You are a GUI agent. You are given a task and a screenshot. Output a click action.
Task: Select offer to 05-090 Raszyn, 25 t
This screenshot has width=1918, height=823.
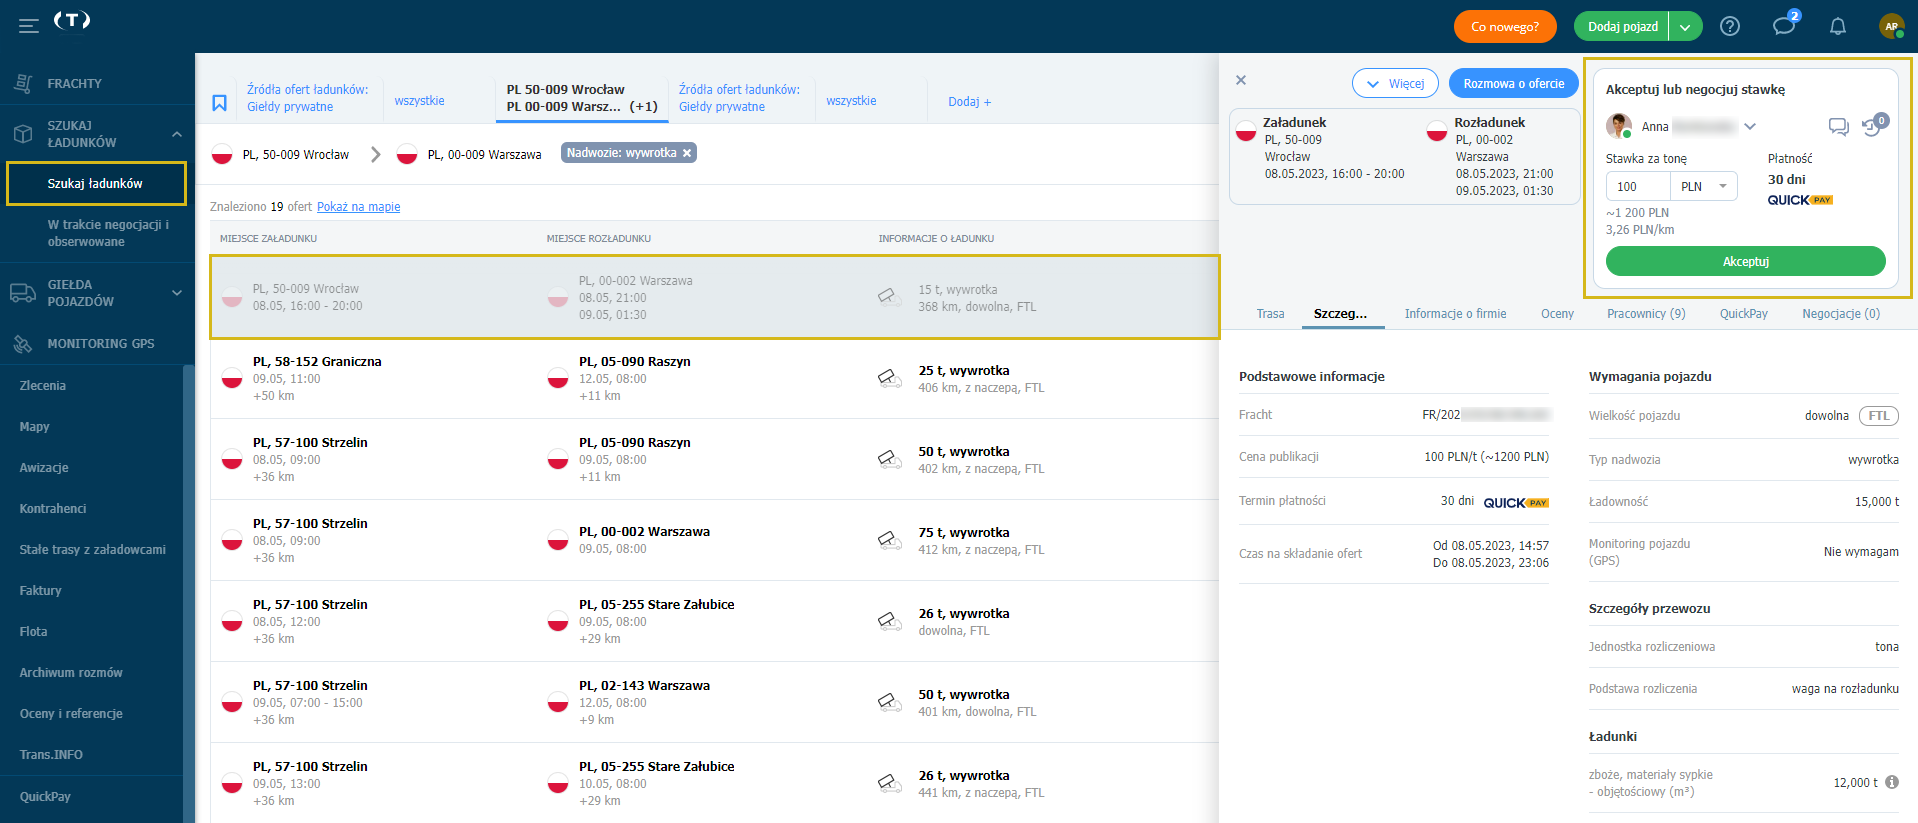(714, 379)
